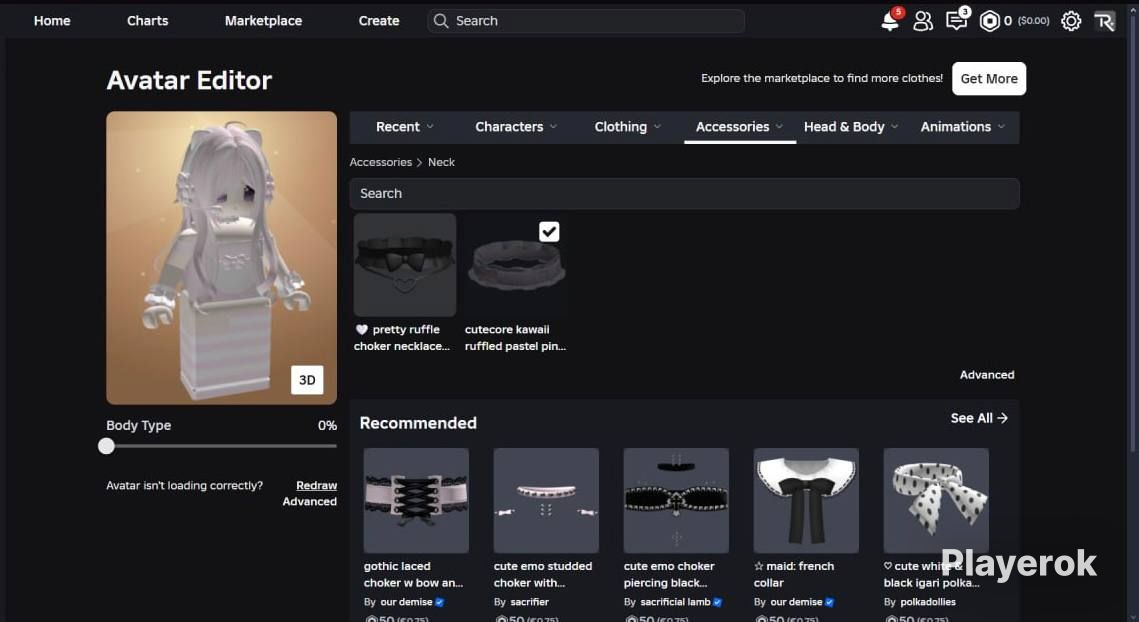Click the magnifier icon in top search bar

pos(441,21)
